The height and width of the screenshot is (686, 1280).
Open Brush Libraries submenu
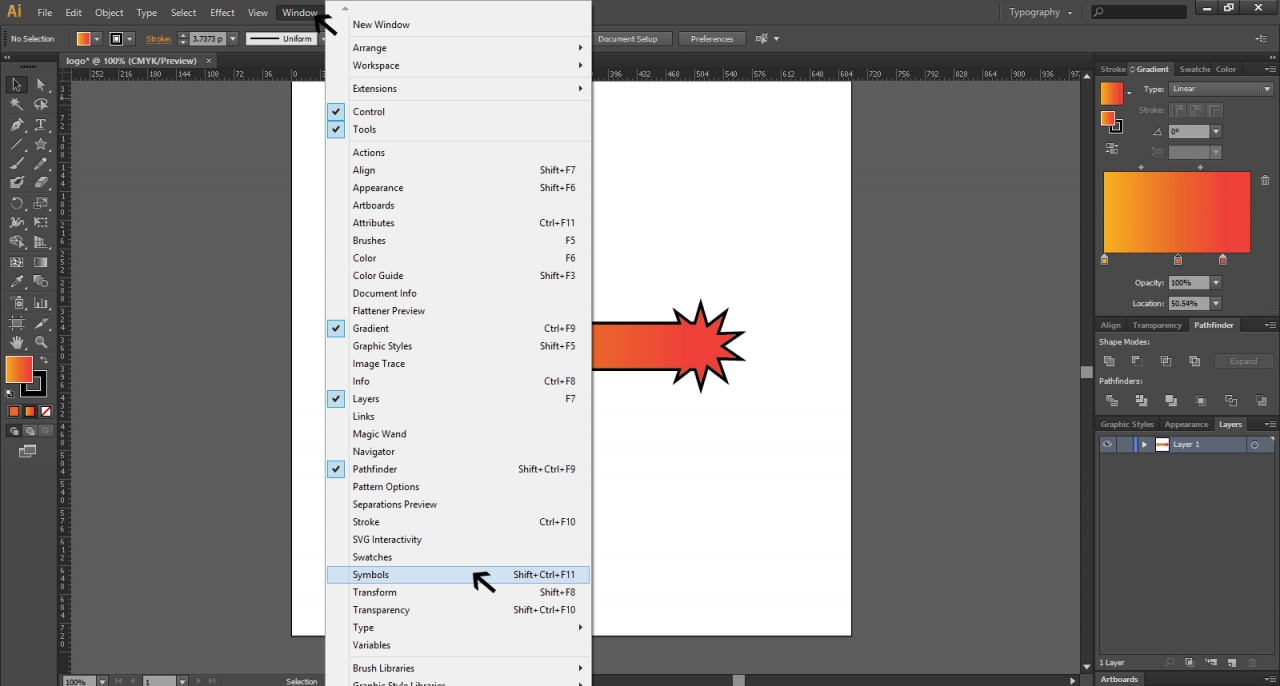458,668
